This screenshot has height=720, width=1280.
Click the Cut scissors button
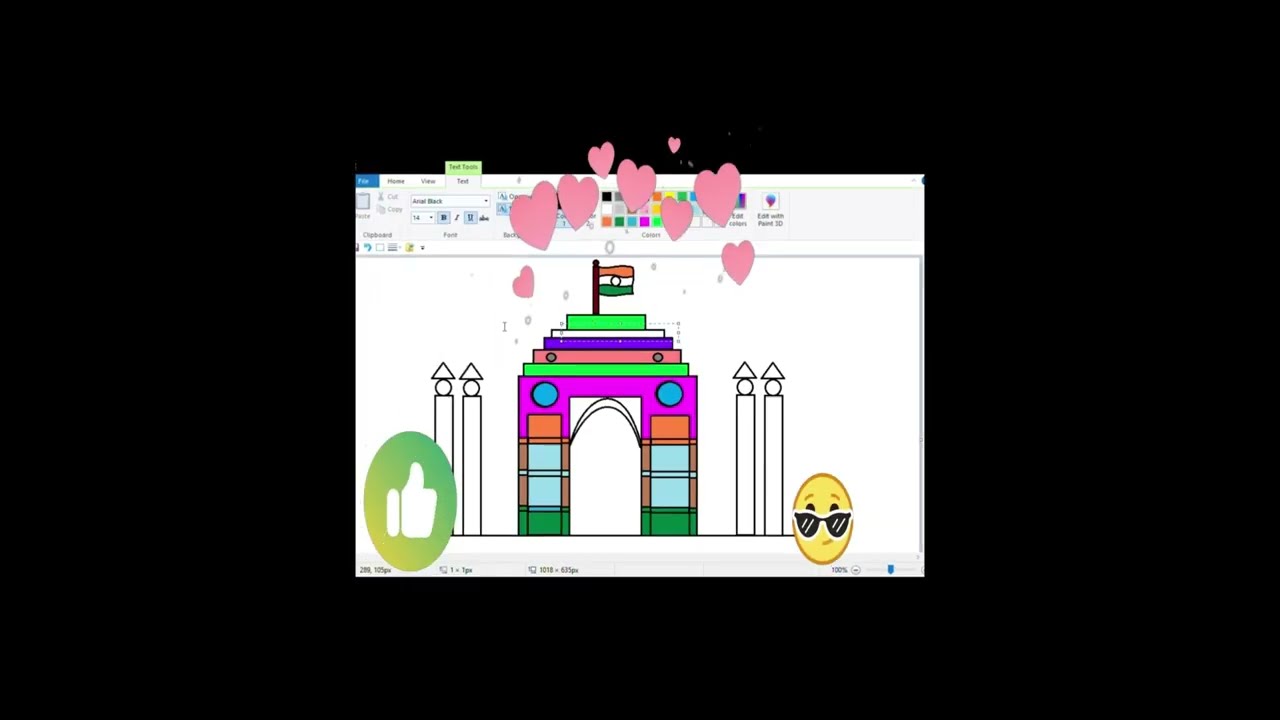[x=387, y=197]
